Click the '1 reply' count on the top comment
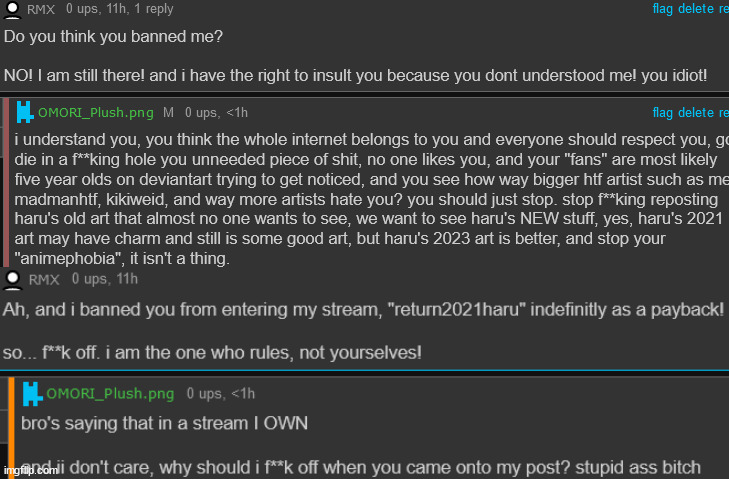Image resolution: width=729 pixels, height=479 pixels. pyautogui.click(x=152, y=10)
